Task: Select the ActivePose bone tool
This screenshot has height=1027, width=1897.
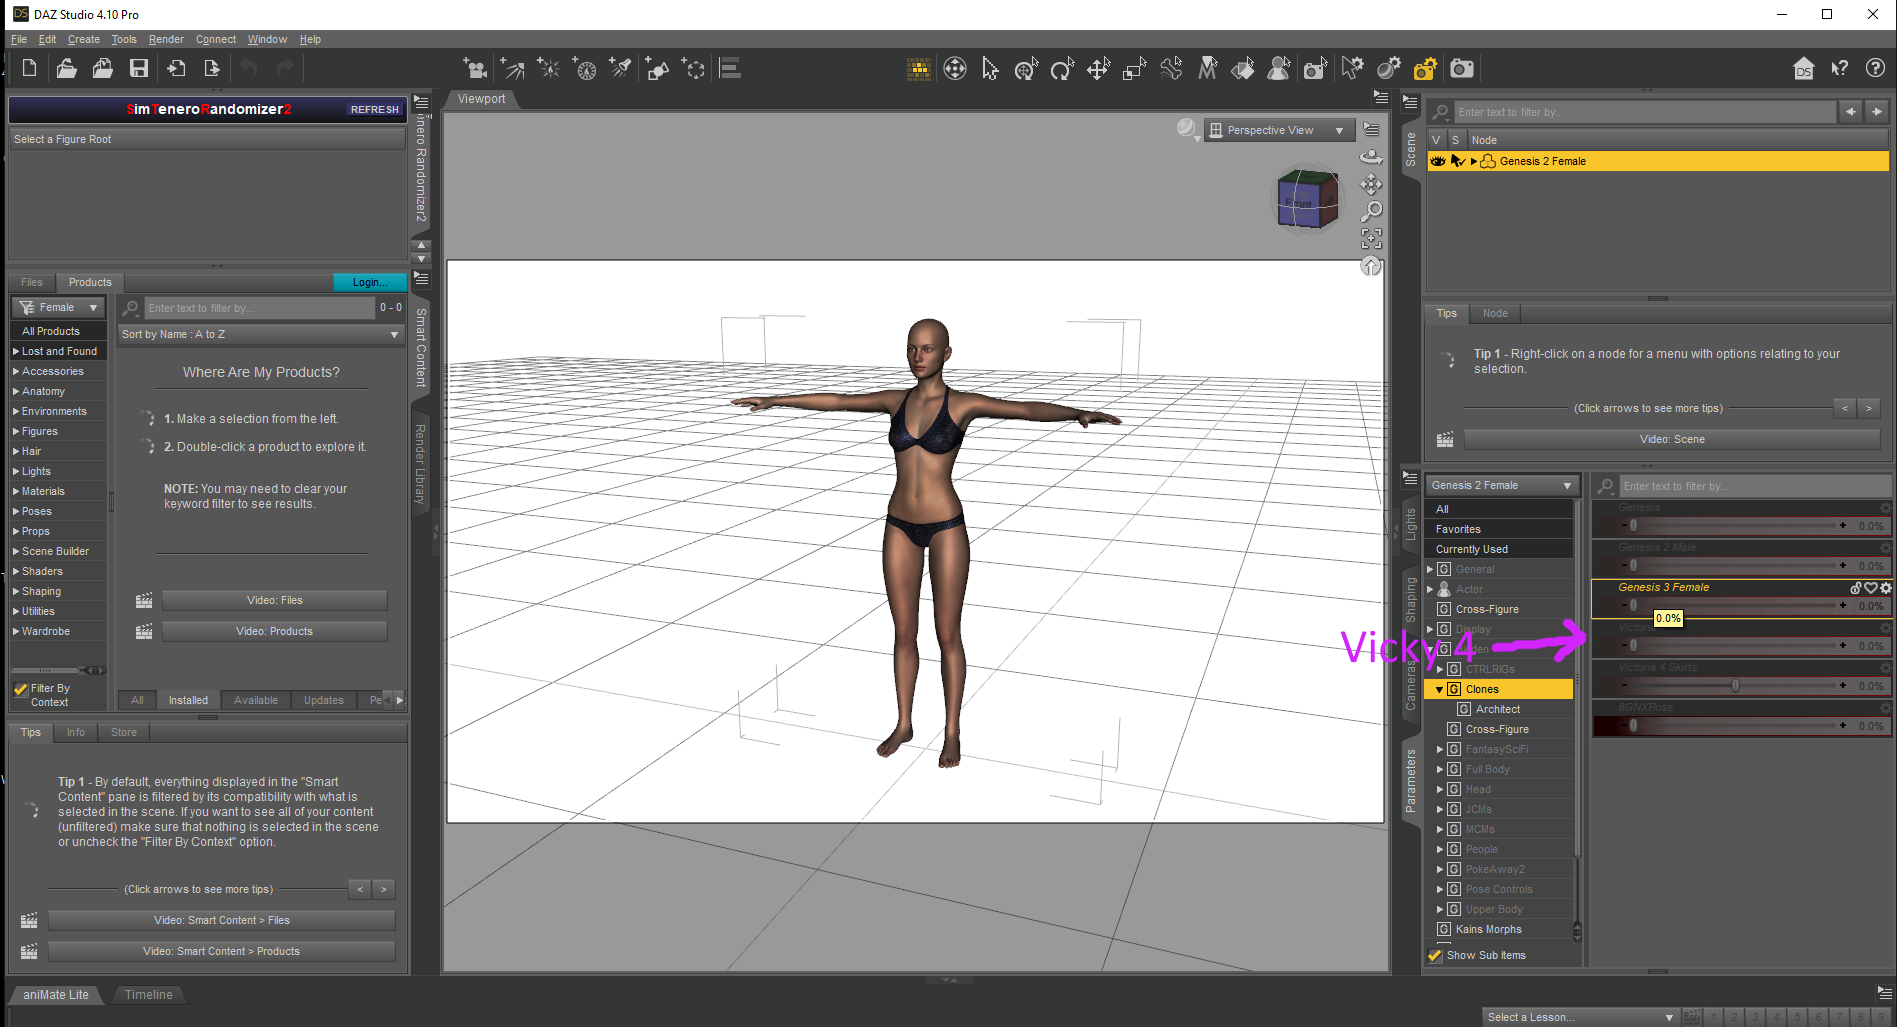Action: (x=1171, y=68)
